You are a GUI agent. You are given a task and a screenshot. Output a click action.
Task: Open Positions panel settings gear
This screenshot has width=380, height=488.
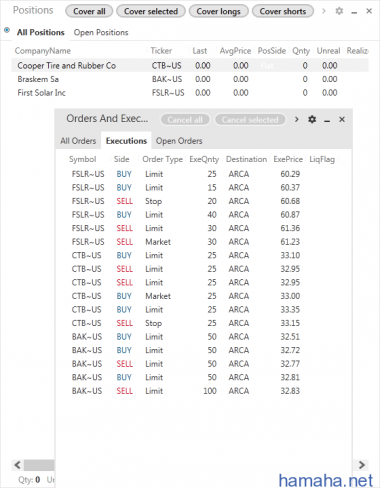pos(339,11)
